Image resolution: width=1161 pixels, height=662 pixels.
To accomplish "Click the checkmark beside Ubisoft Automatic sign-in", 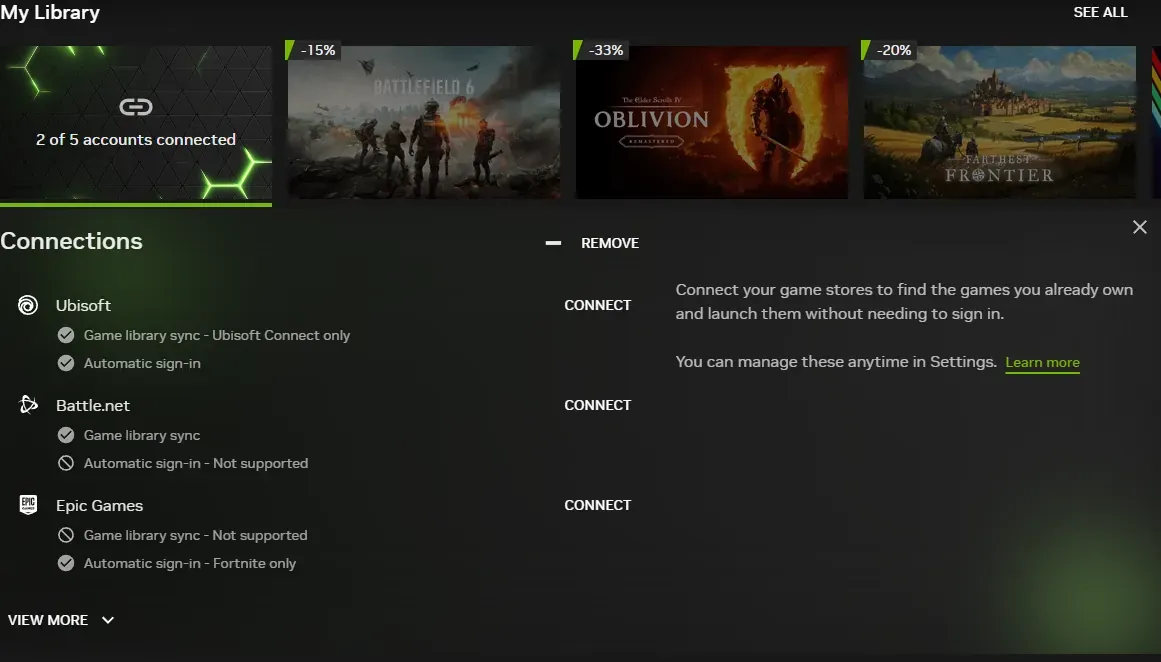I will [66, 363].
